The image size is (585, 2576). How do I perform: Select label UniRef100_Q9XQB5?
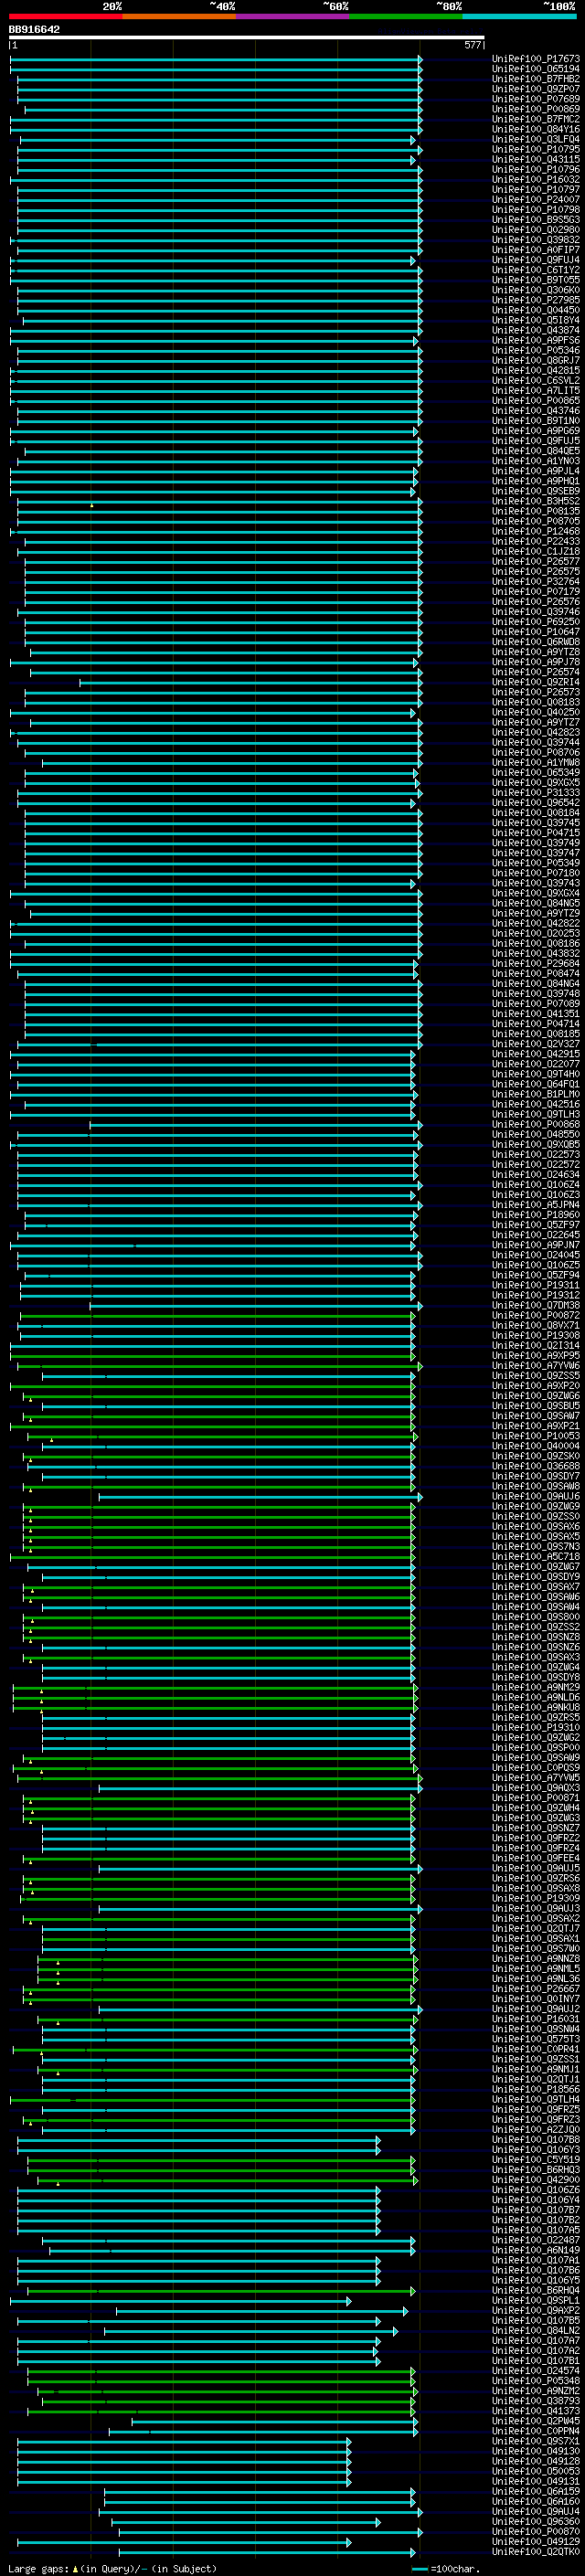pos(536,1144)
